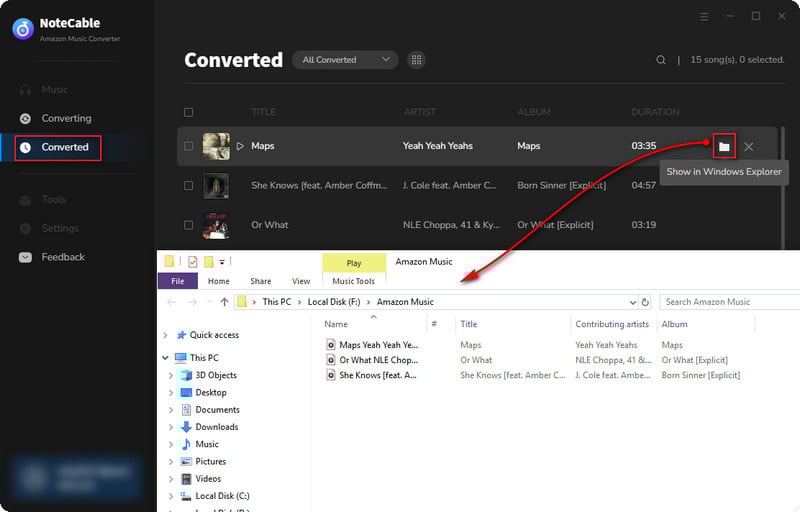Open the Customize Quick Access Toolbar arrow
This screenshot has height=512, width=800.
pyautogui.click(x=222, y=262)
